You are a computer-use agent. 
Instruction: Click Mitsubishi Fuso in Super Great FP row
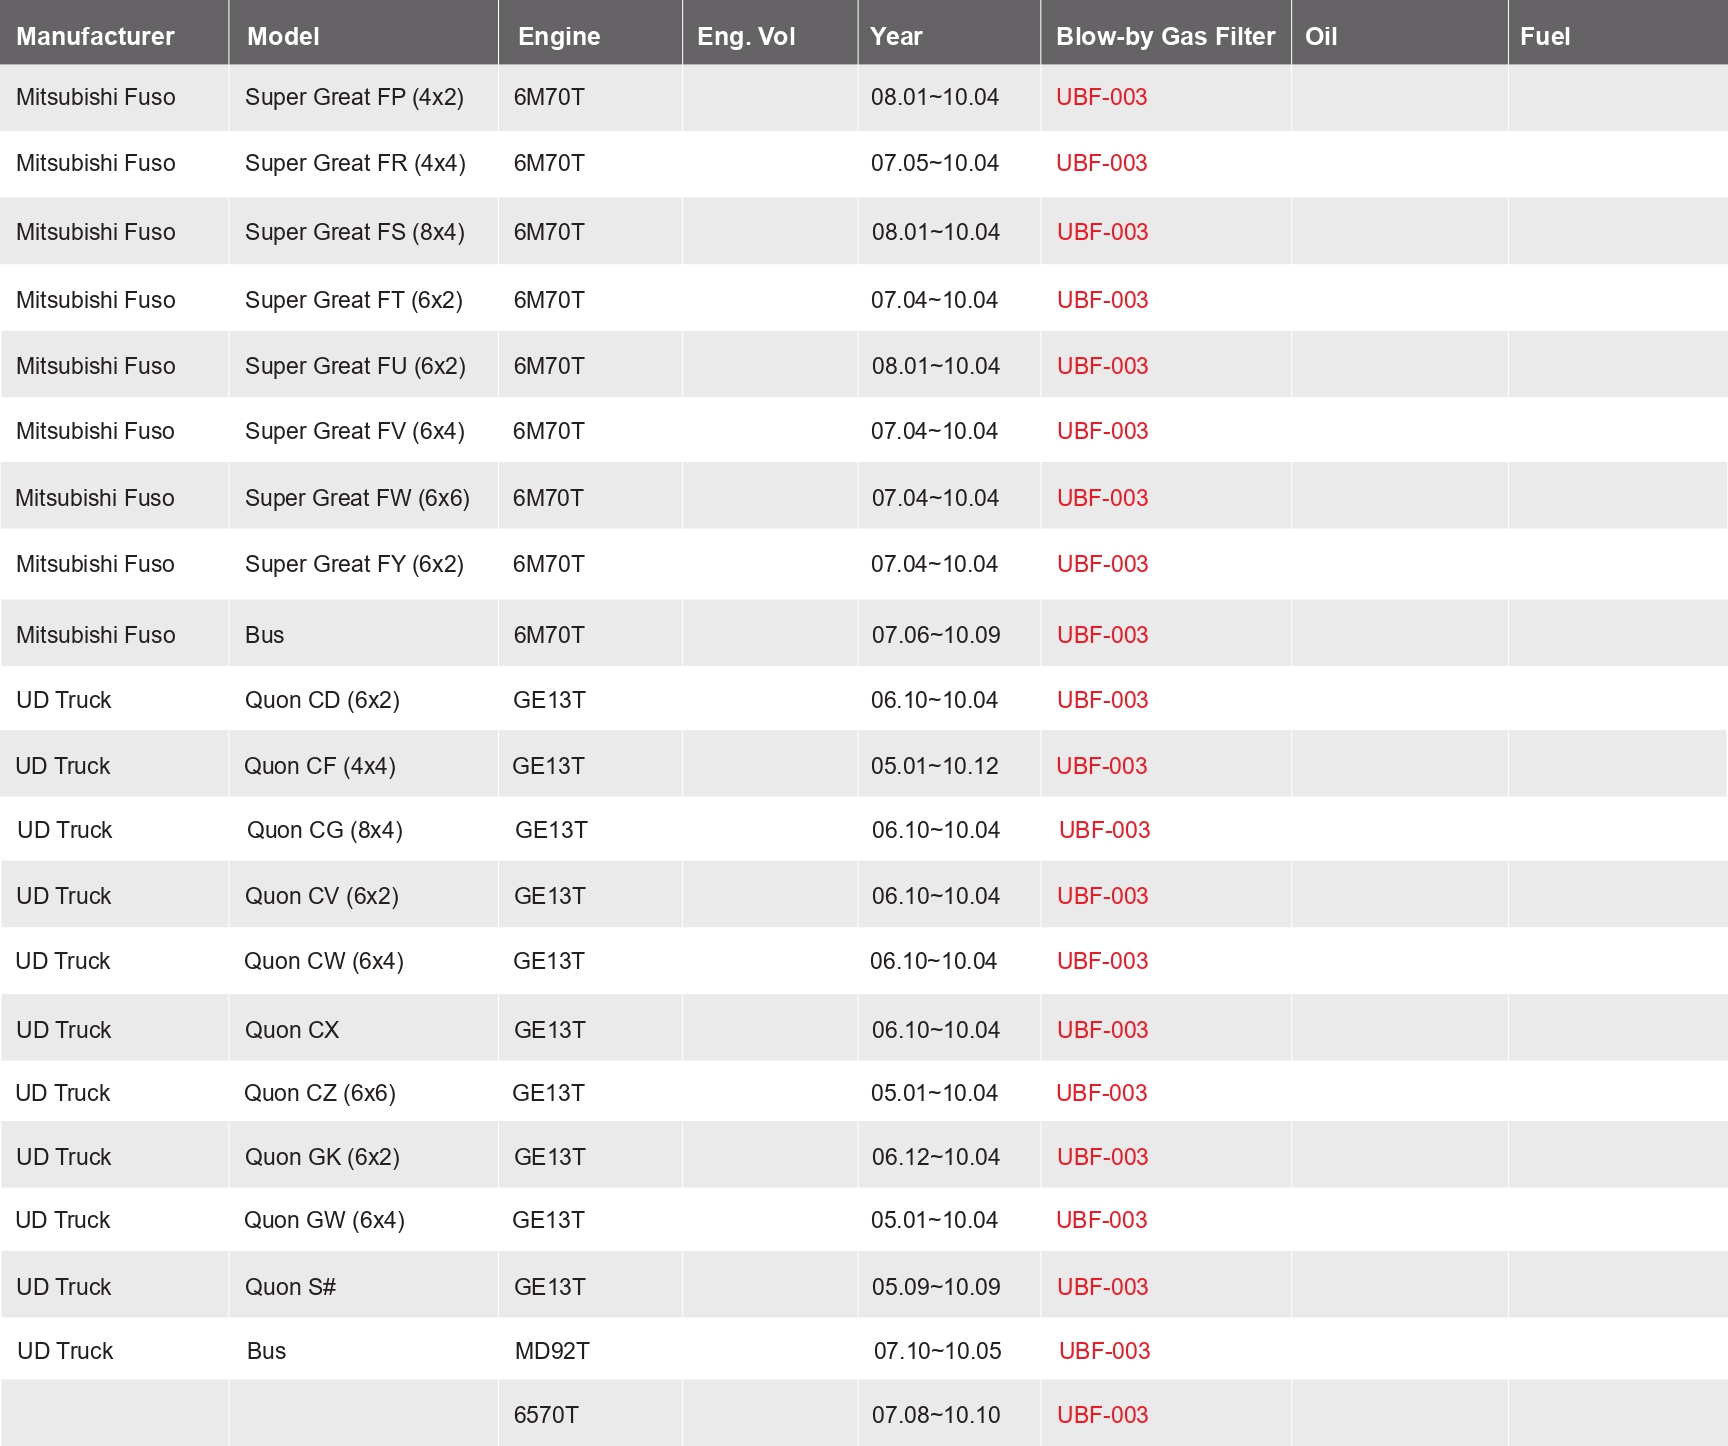(x=96, y=97)
